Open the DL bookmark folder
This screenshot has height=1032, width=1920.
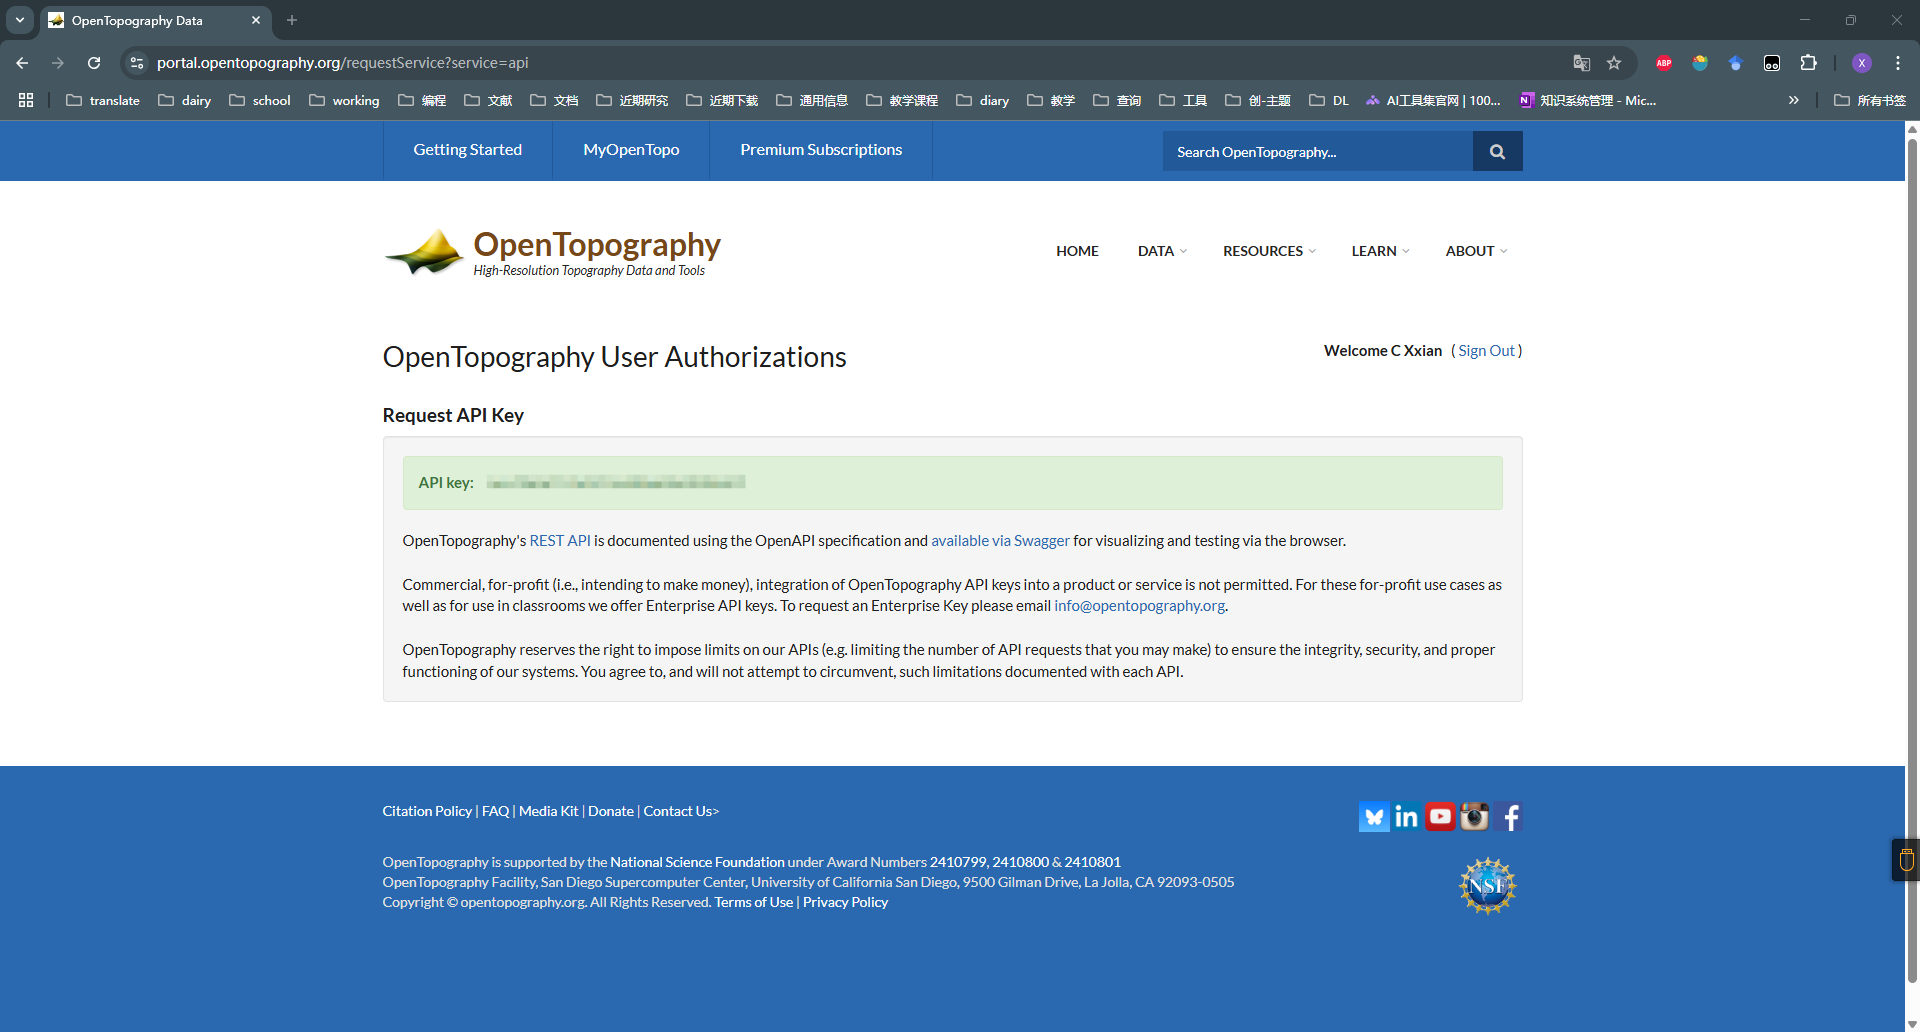point(1329,100)
